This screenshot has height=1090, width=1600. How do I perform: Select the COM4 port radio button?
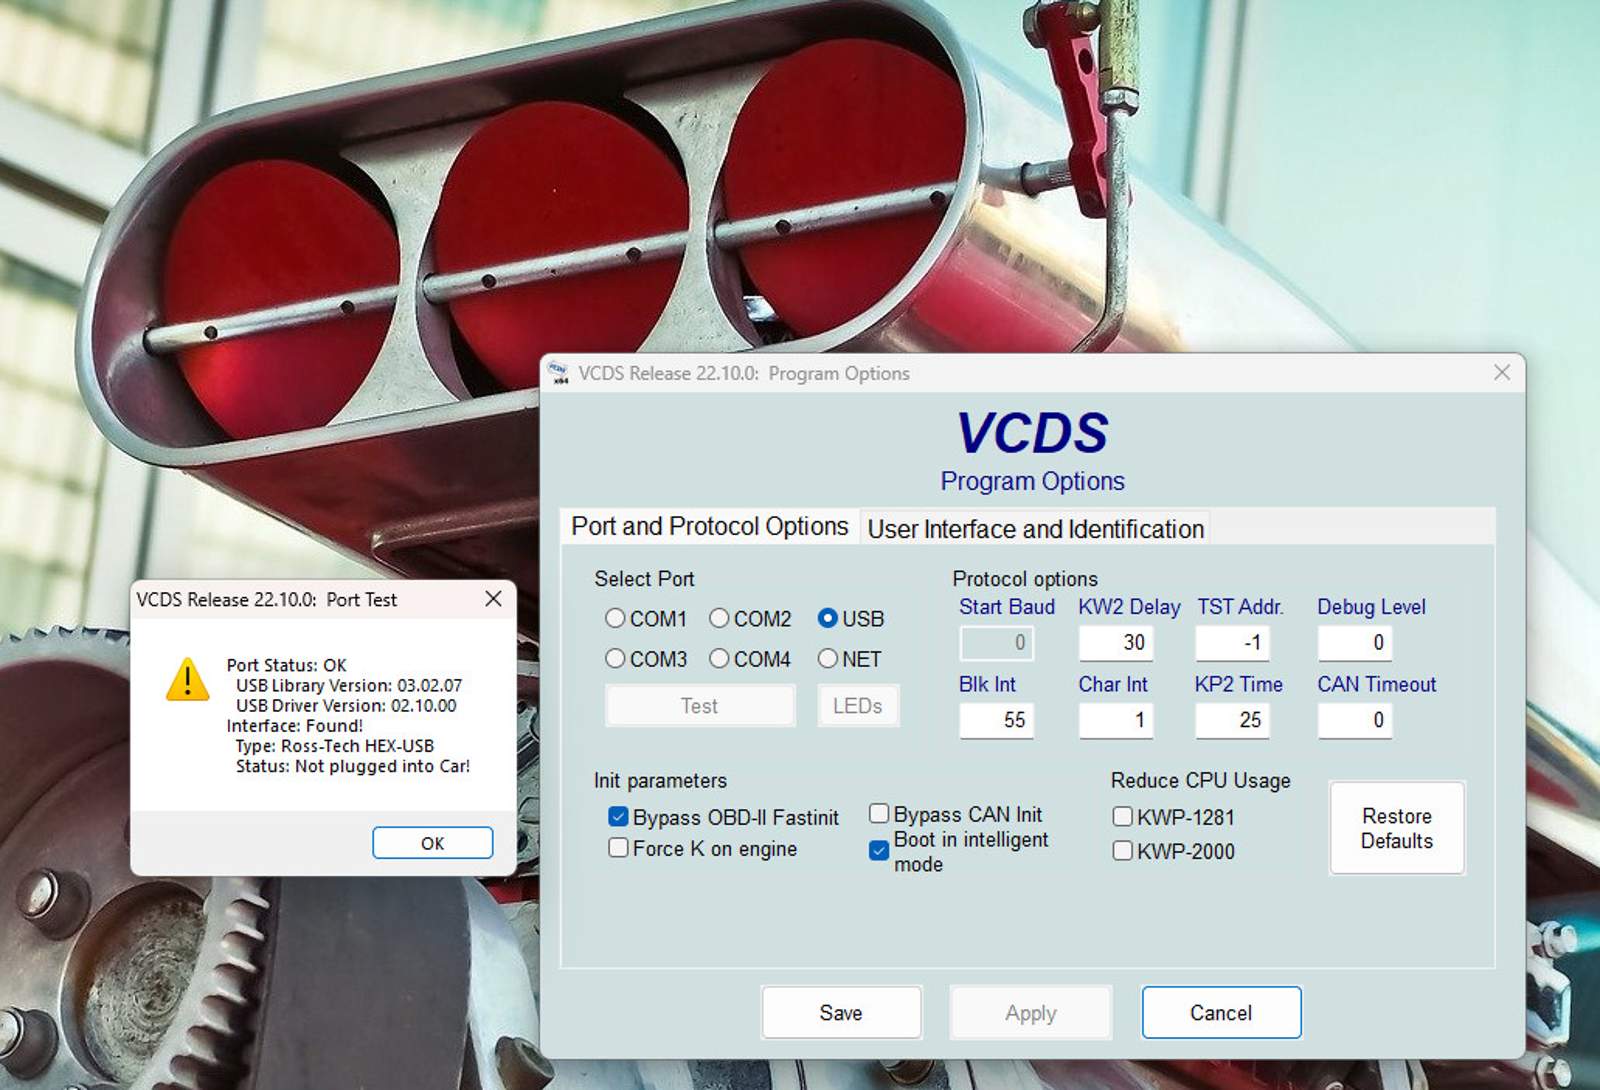719,658
